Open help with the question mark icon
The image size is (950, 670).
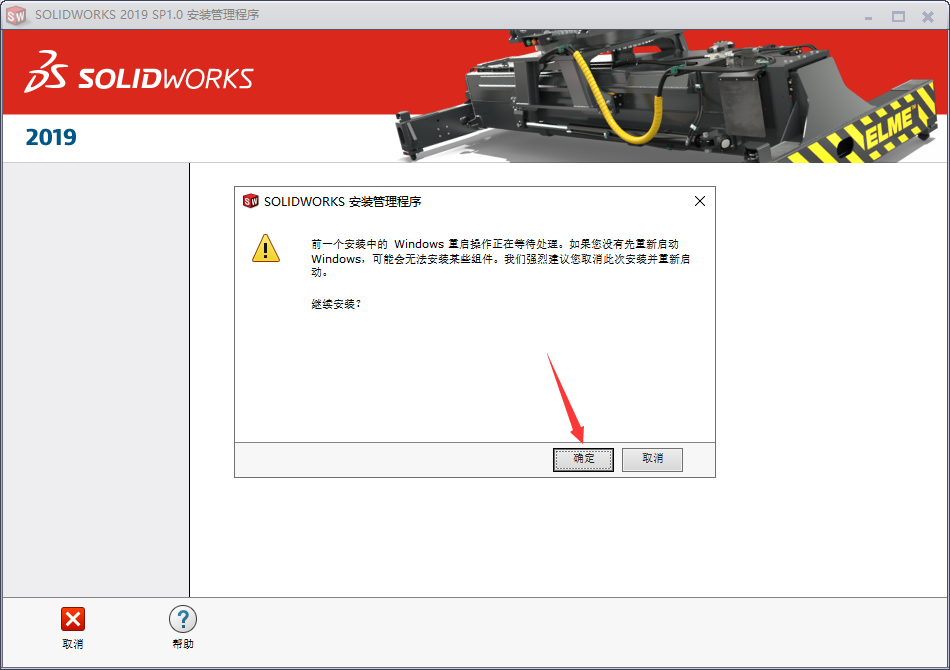[x=182, y=619]
